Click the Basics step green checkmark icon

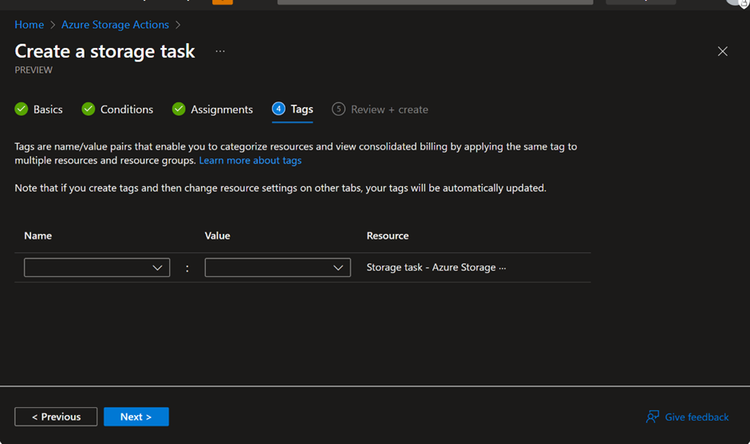tap(21, 109)
